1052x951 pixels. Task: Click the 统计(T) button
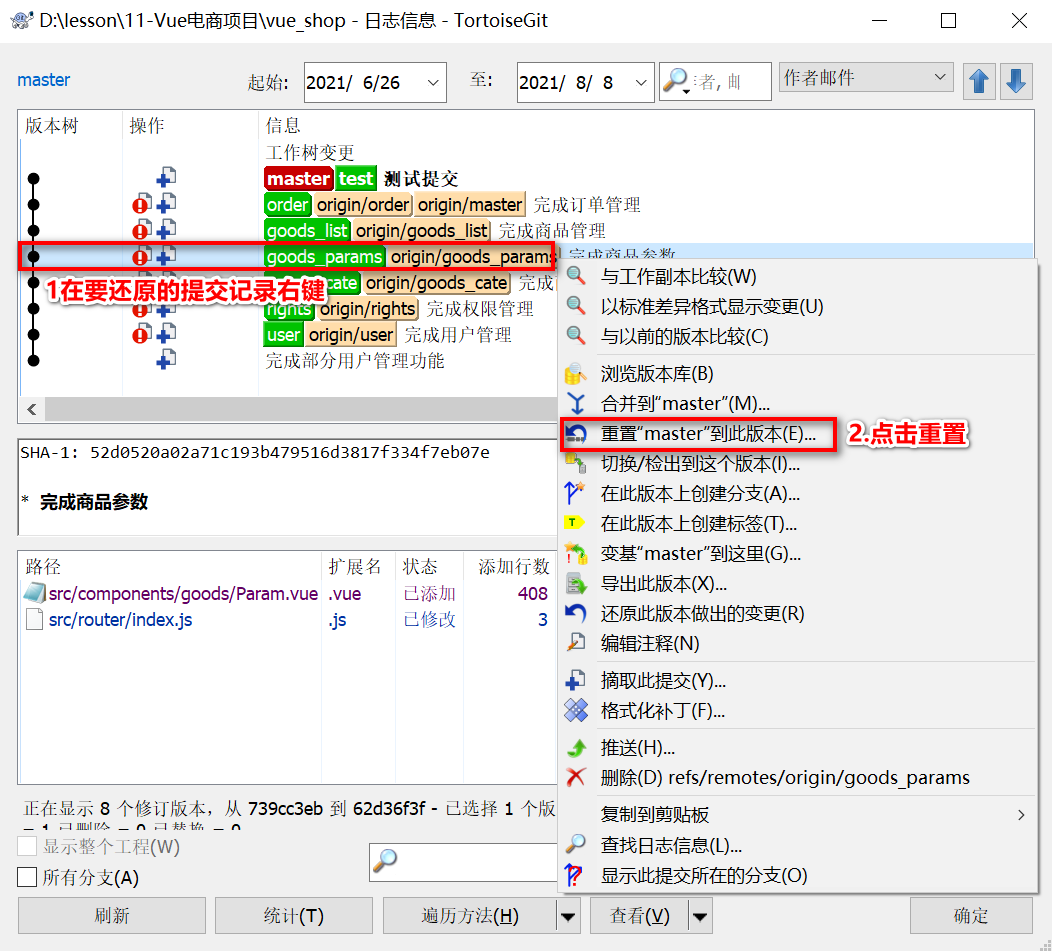[x=294, y=916]
